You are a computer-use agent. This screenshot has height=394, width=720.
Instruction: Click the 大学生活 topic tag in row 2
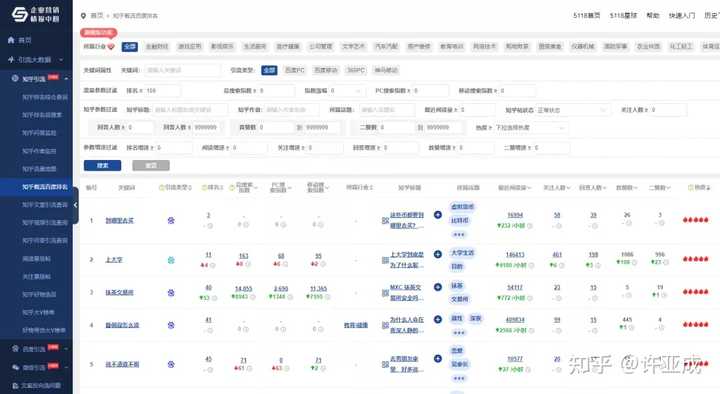[462, 253]
